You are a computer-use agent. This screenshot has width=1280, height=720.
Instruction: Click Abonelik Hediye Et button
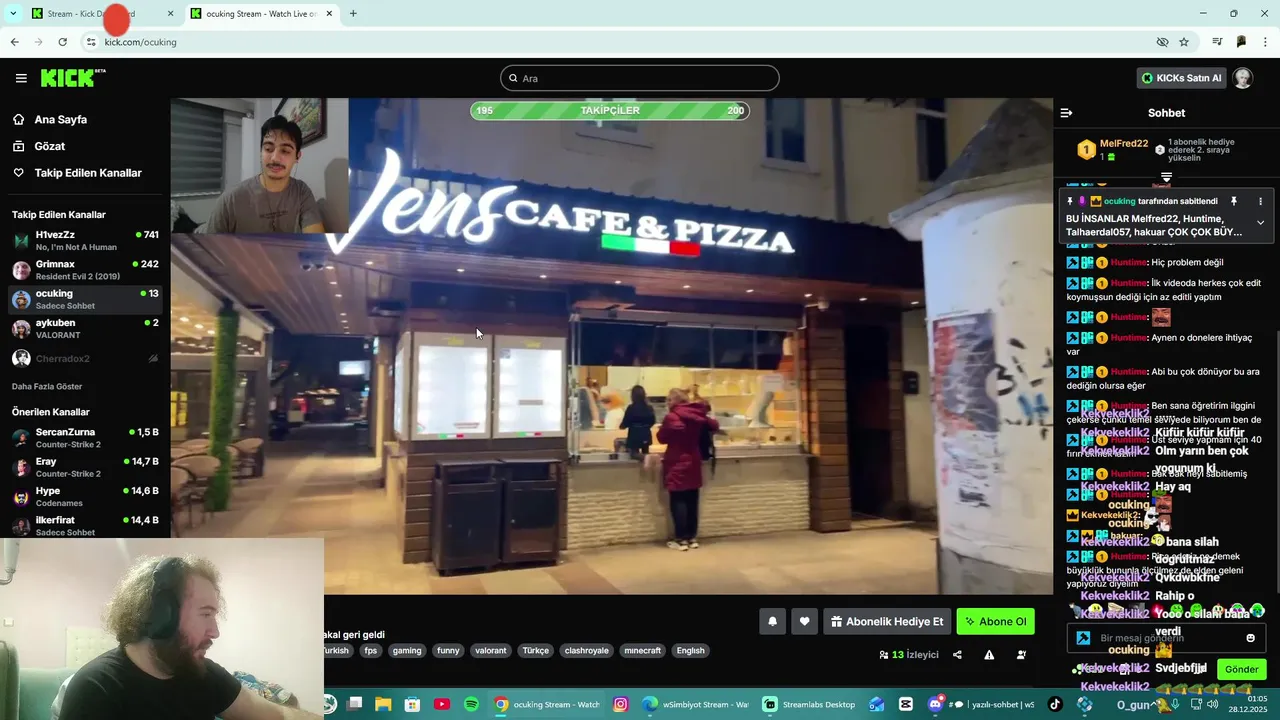887,621
